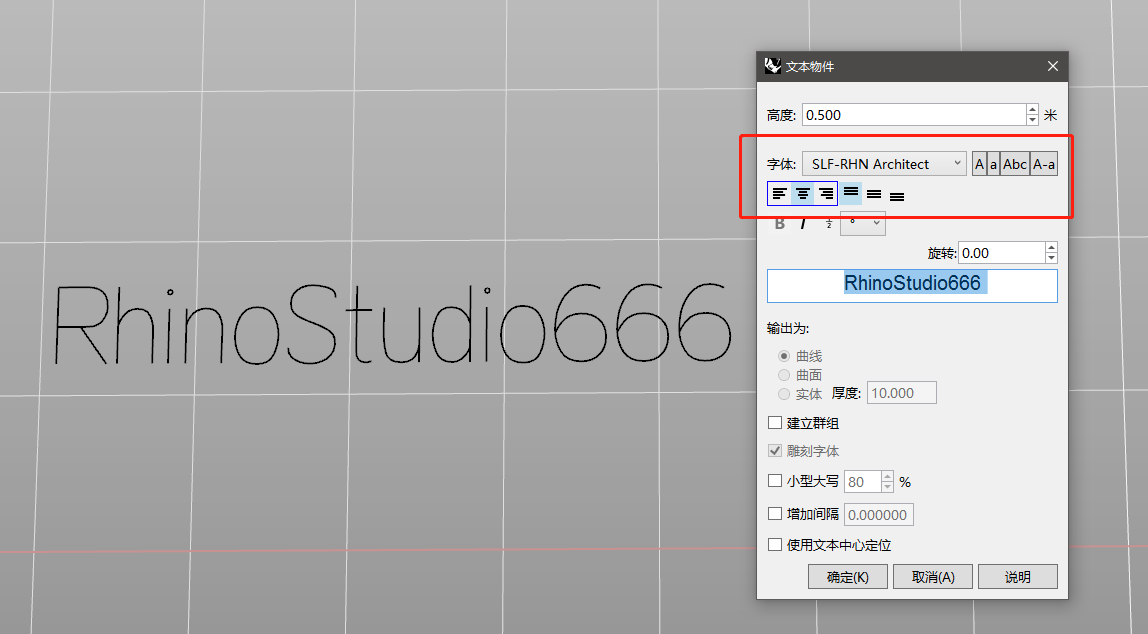
Task: Convert text to uppercase with the 'A' button
Action: (x=979, y=164)
